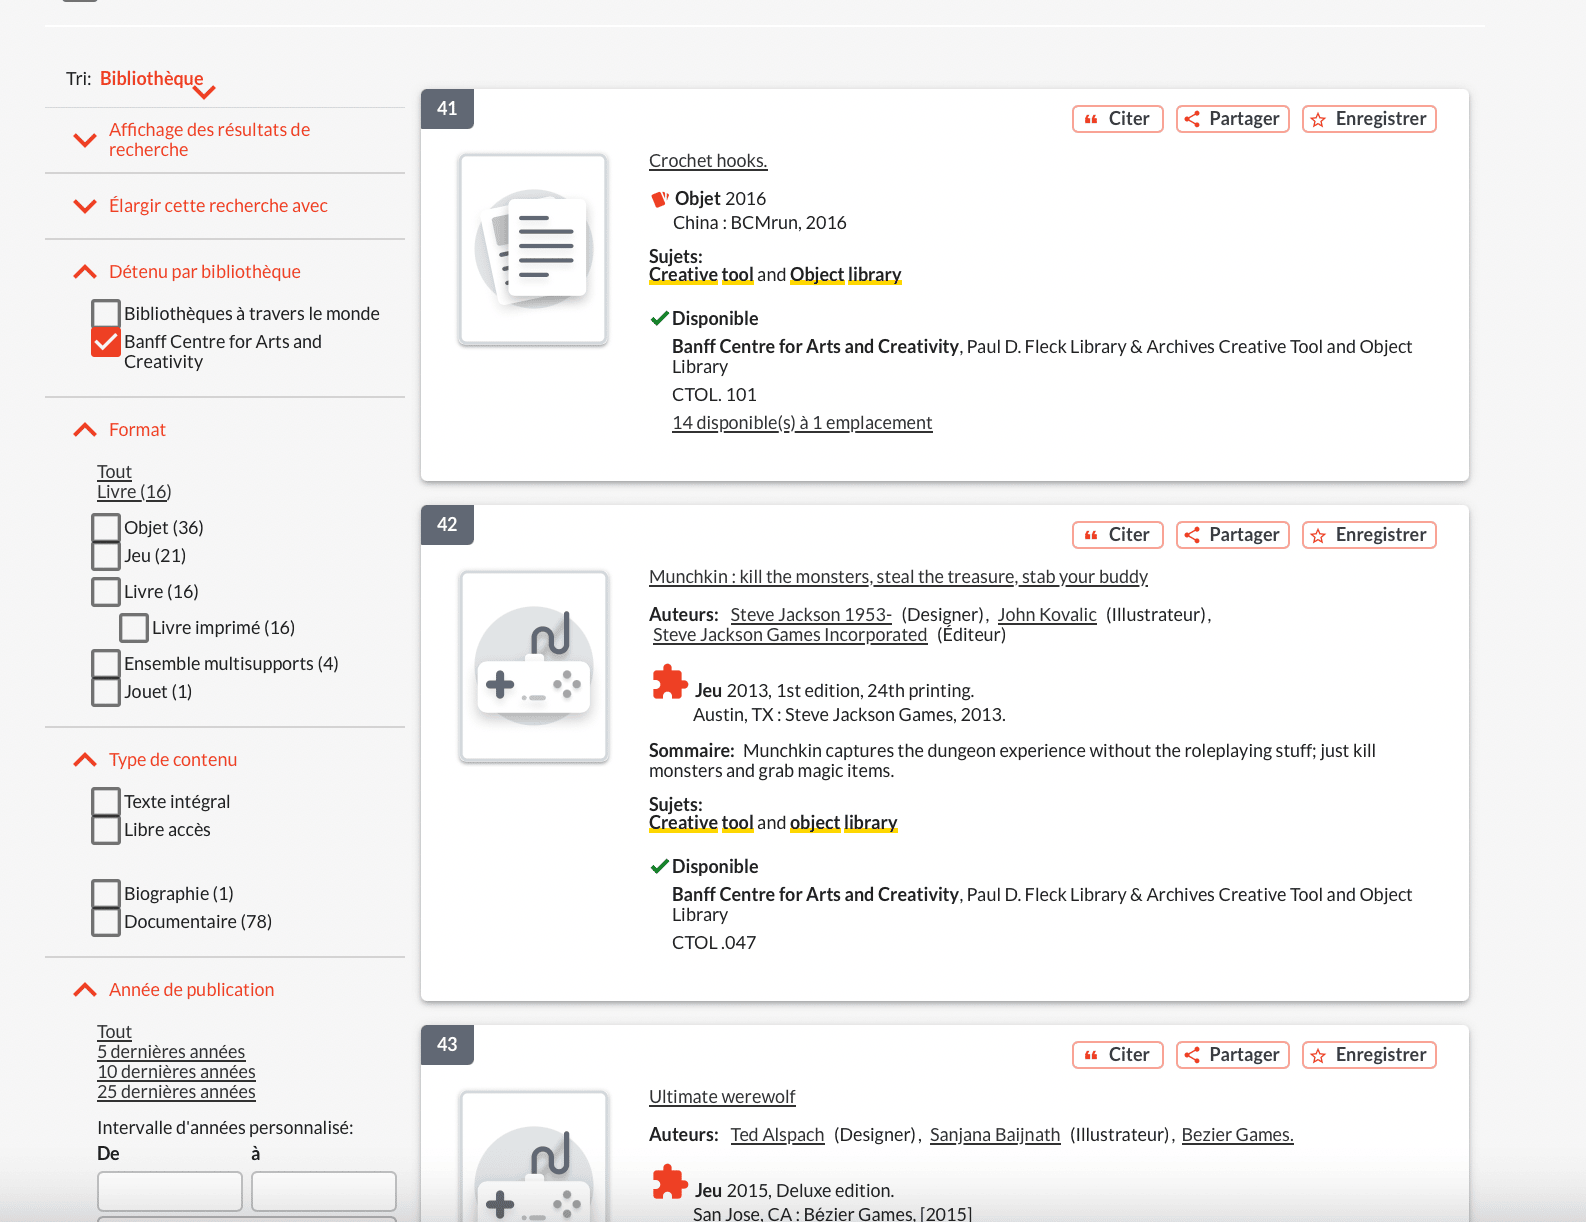Click the Citer button on result 41
Screen dimensions: 1586x1222
pos(1118,119)
